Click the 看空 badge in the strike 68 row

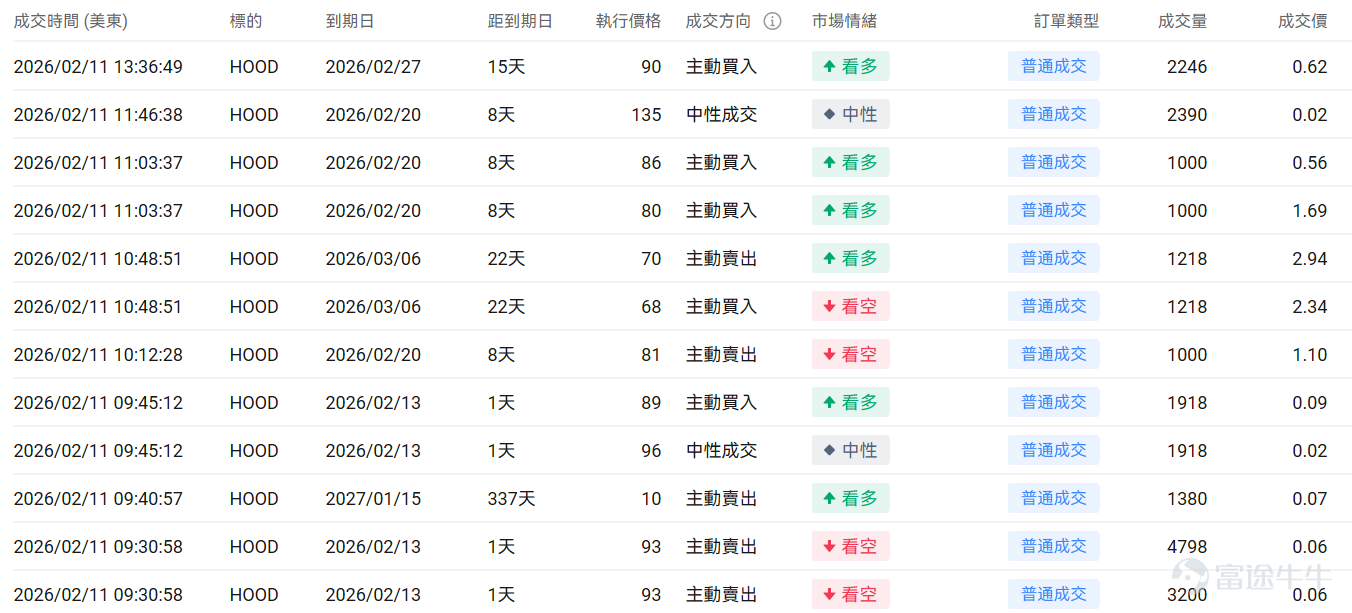tap(850, 307)
